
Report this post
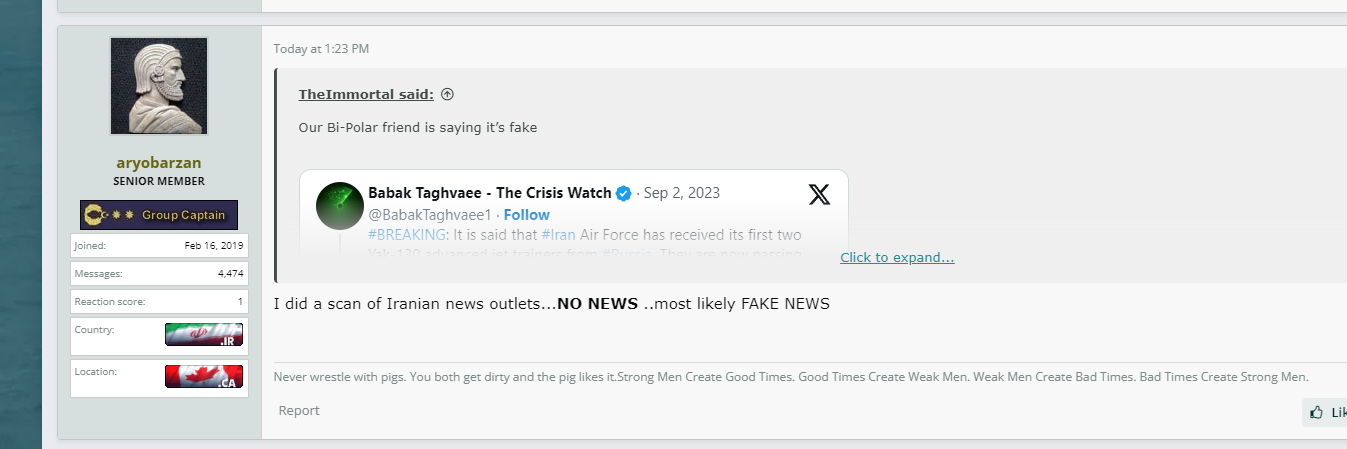tap(299, 411)
